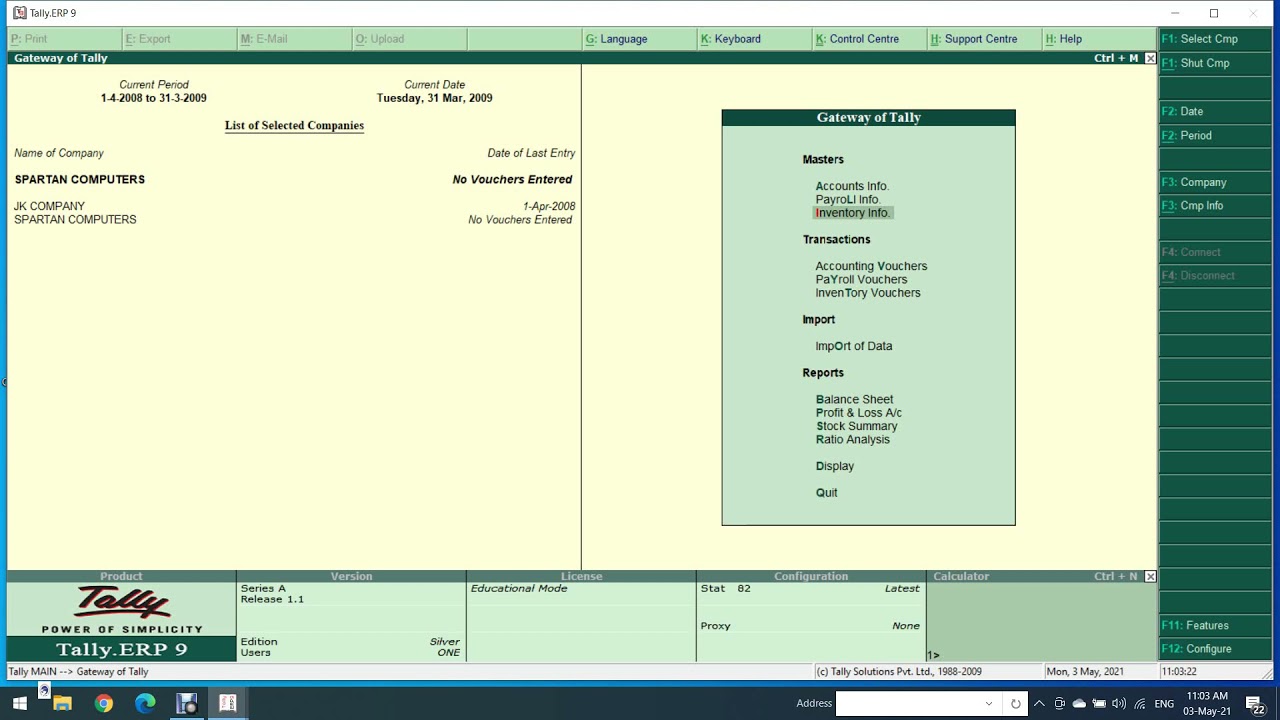Open the floppy-disk app on taskbar
1280x720 pixels.
[x=187, y=704]
